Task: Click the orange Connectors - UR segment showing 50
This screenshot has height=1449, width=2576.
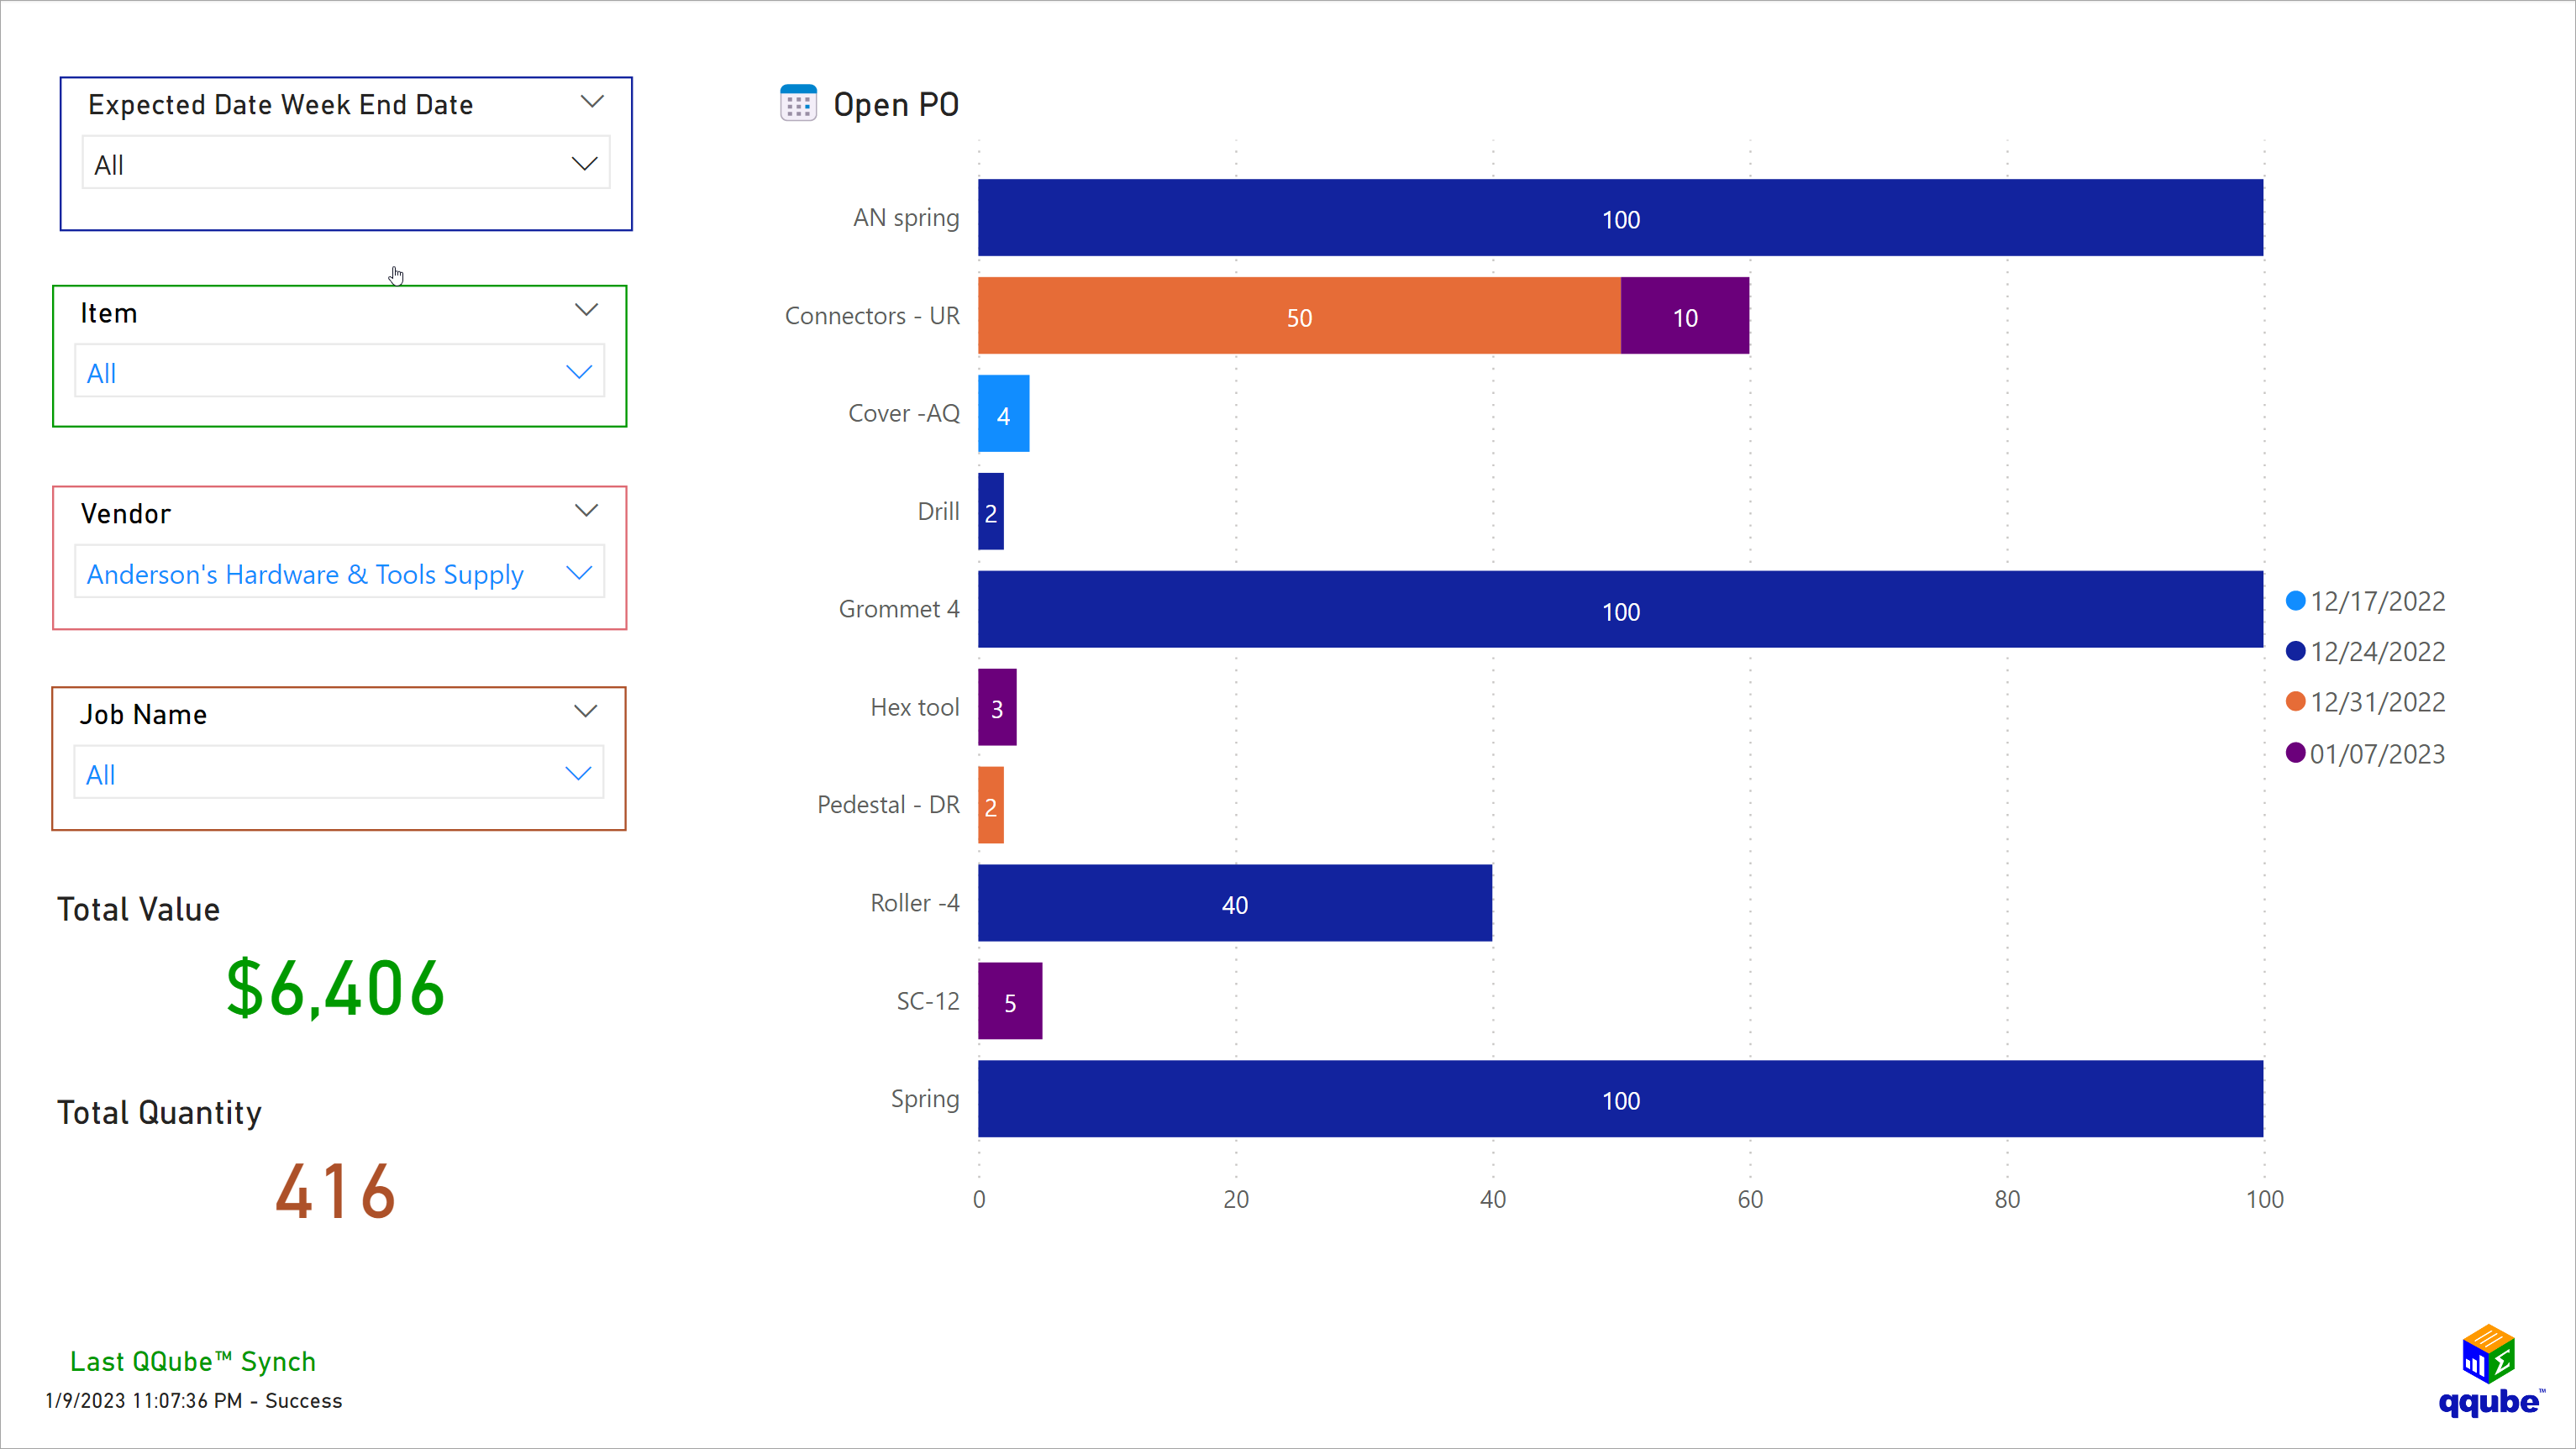Action: [1300, 317]
